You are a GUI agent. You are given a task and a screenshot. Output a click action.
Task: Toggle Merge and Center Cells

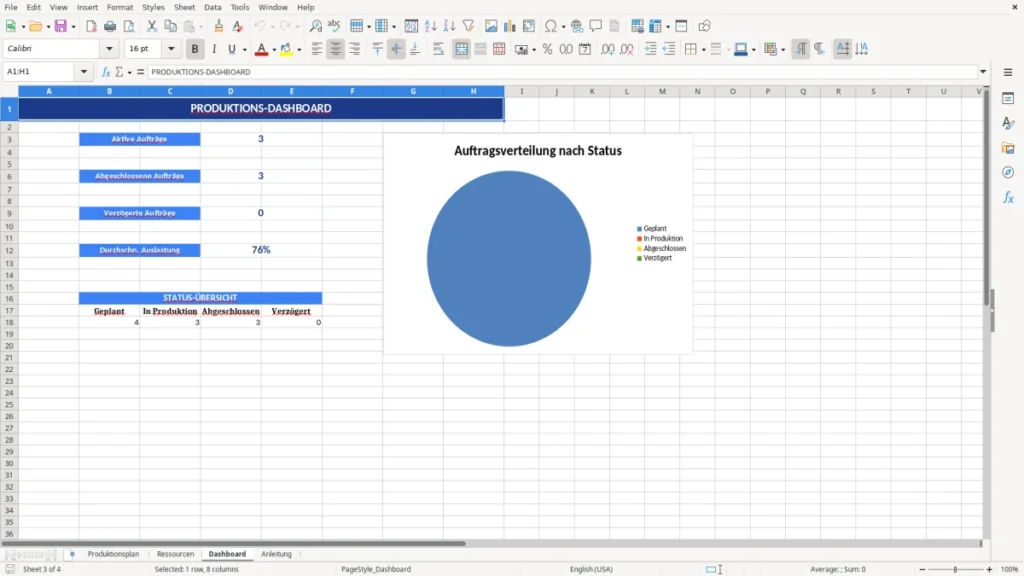[x=462, y=49]
